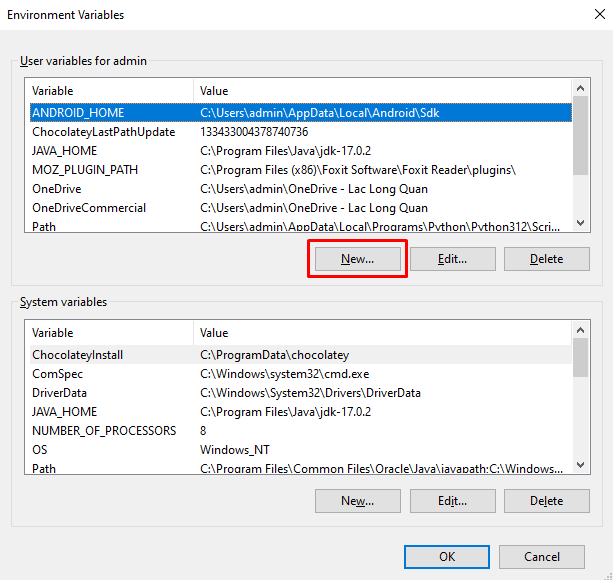Viewport: 613px width, 580px height.
Task: Click value C:\Windows\system32\cmd.exe
Action: (x=285, y=374)
